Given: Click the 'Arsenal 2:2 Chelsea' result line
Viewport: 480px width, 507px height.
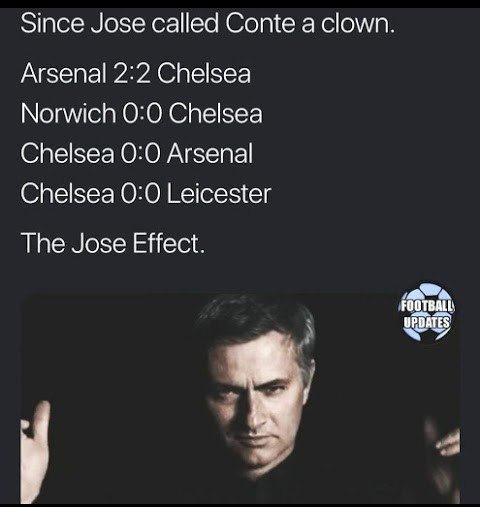Looking at the screenshot, I should click(135, 74).
